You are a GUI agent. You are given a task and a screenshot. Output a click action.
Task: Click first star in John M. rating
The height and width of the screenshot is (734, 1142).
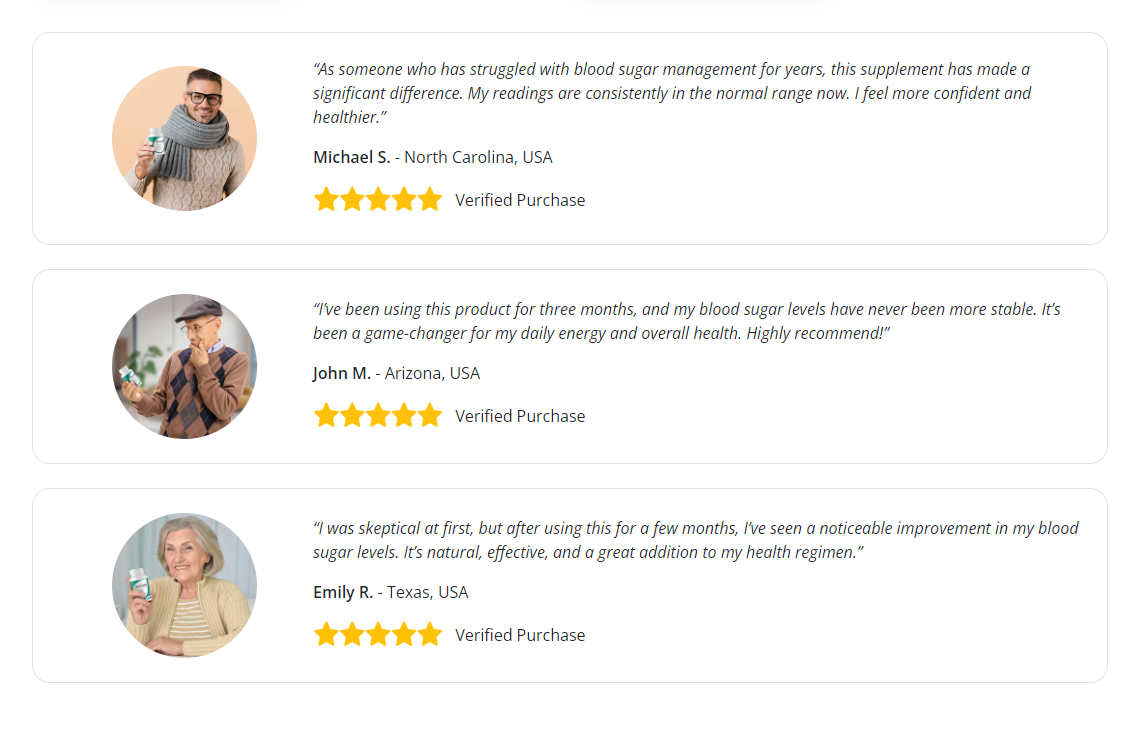click(x=326, y=415)
